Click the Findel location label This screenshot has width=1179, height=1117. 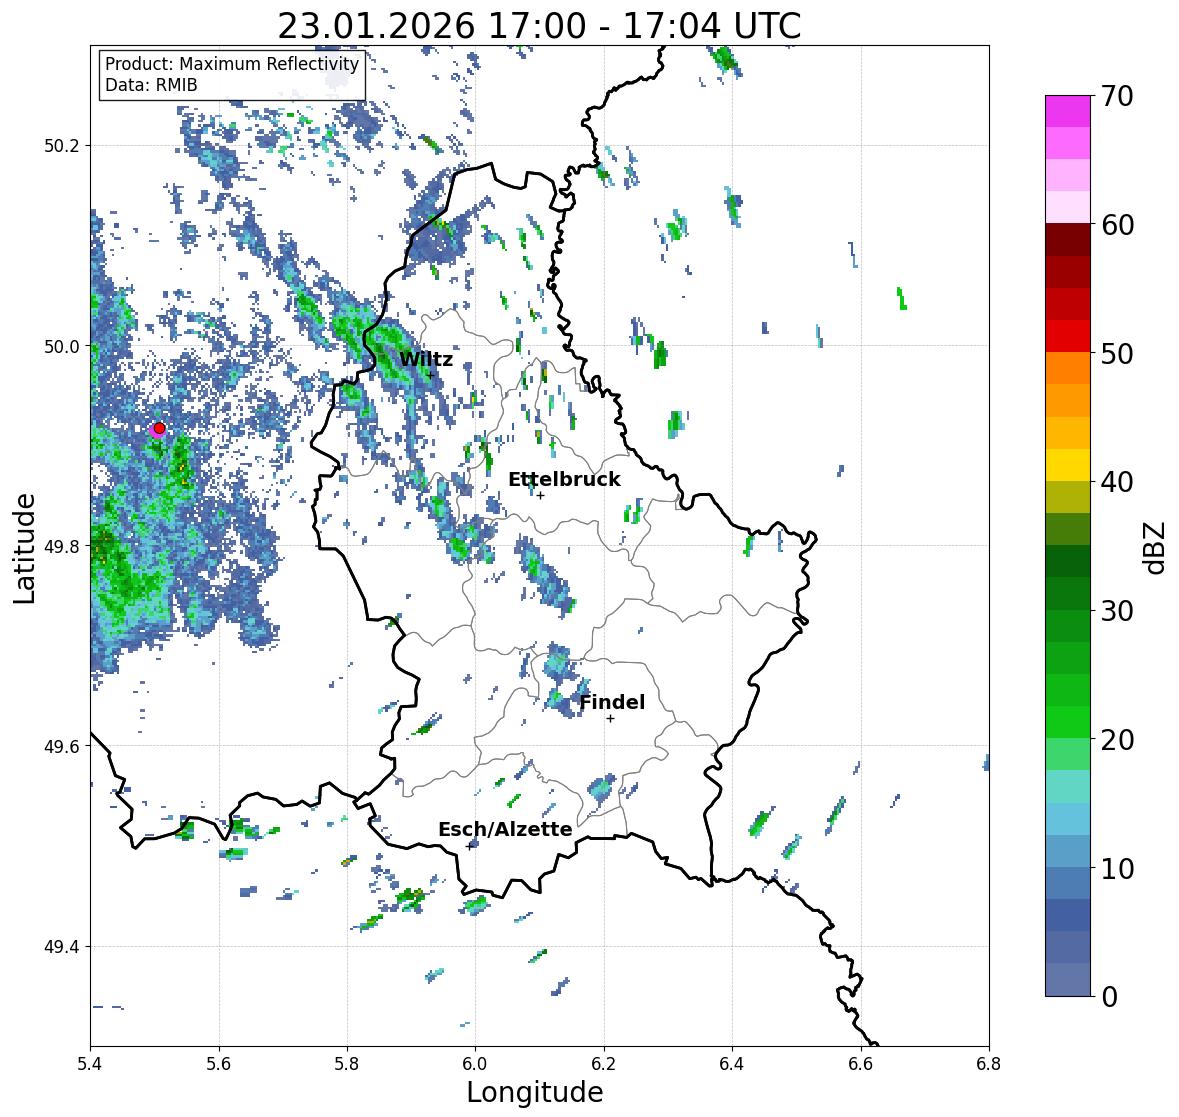612,702
